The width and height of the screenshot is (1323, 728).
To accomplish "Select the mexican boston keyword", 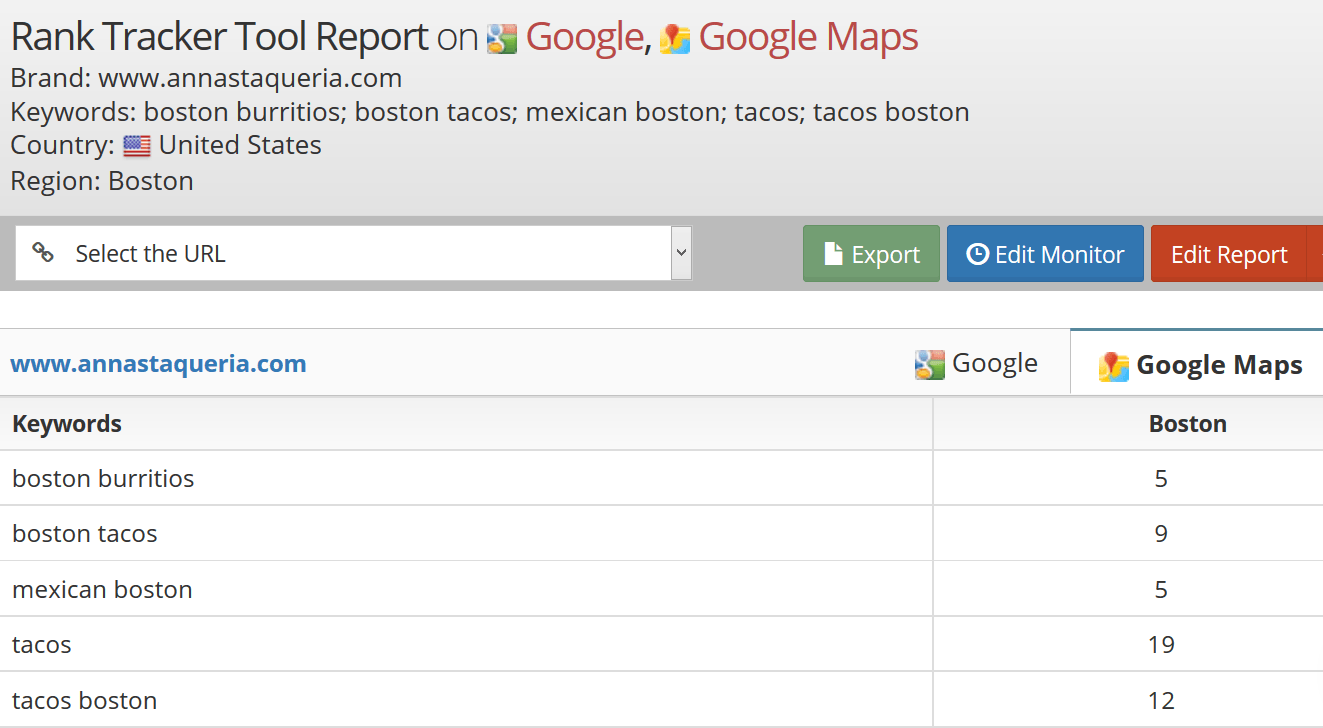I will (102, 589).
